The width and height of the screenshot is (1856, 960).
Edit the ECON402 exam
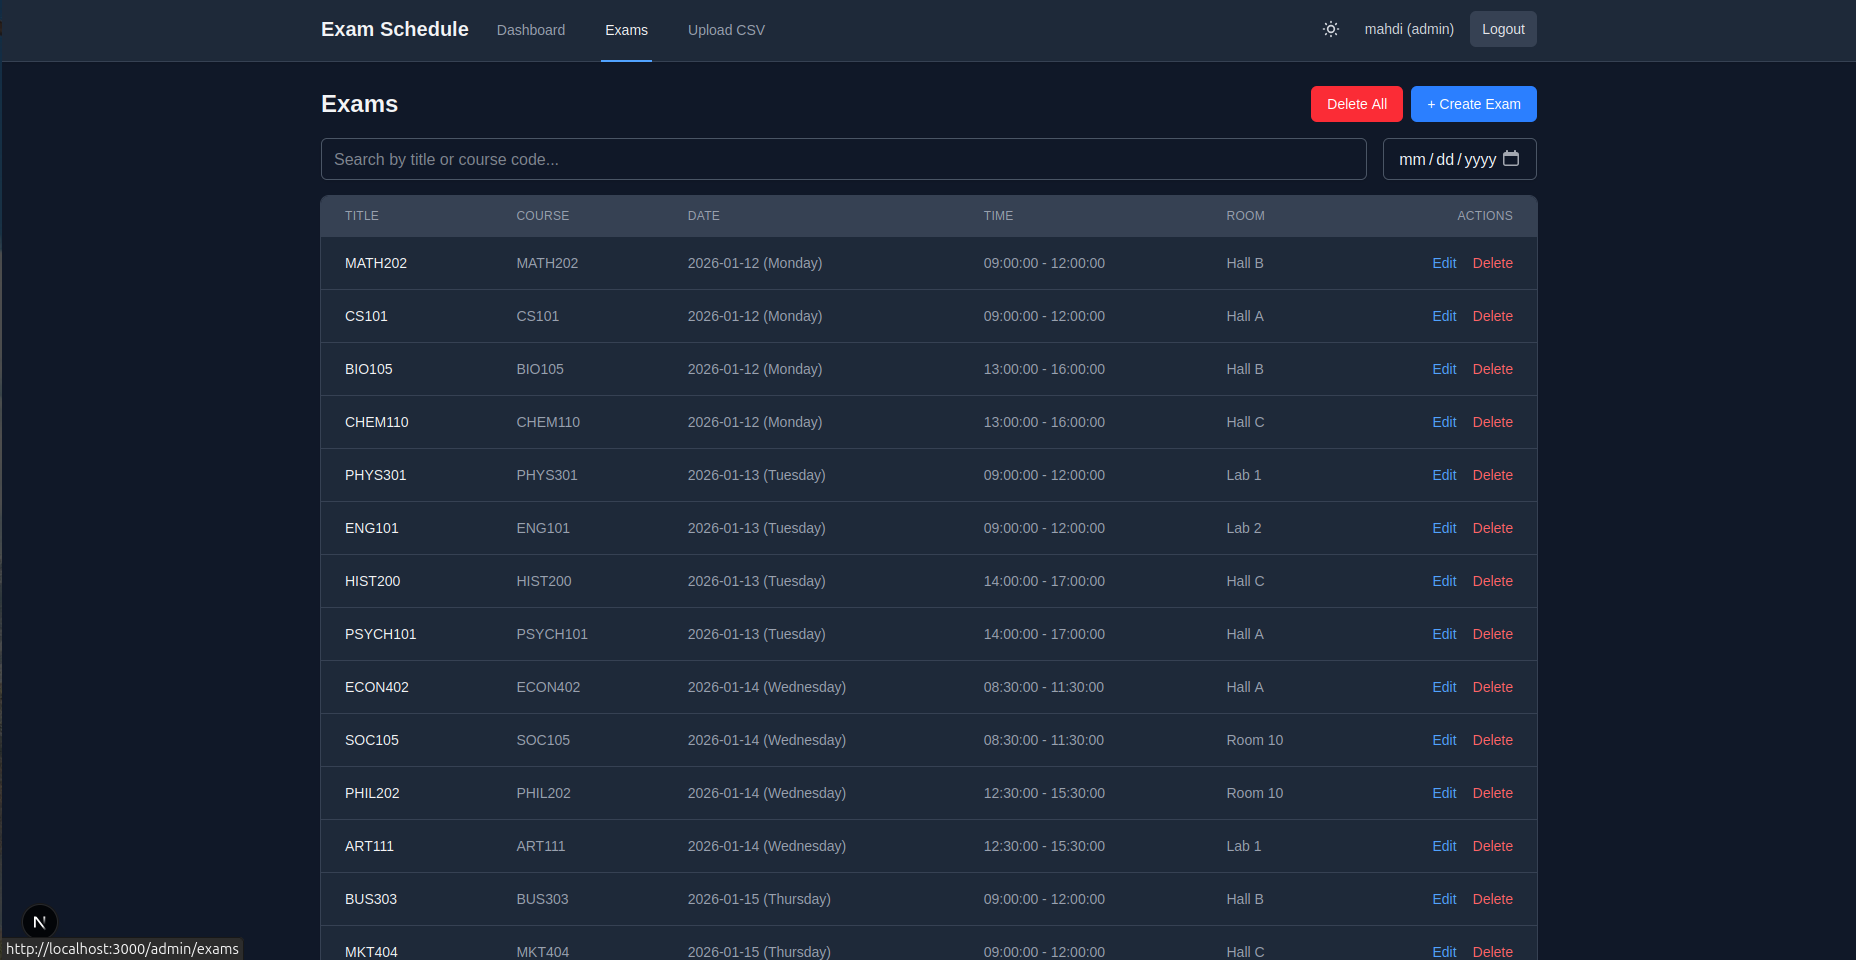click(x=1444, y=687)
